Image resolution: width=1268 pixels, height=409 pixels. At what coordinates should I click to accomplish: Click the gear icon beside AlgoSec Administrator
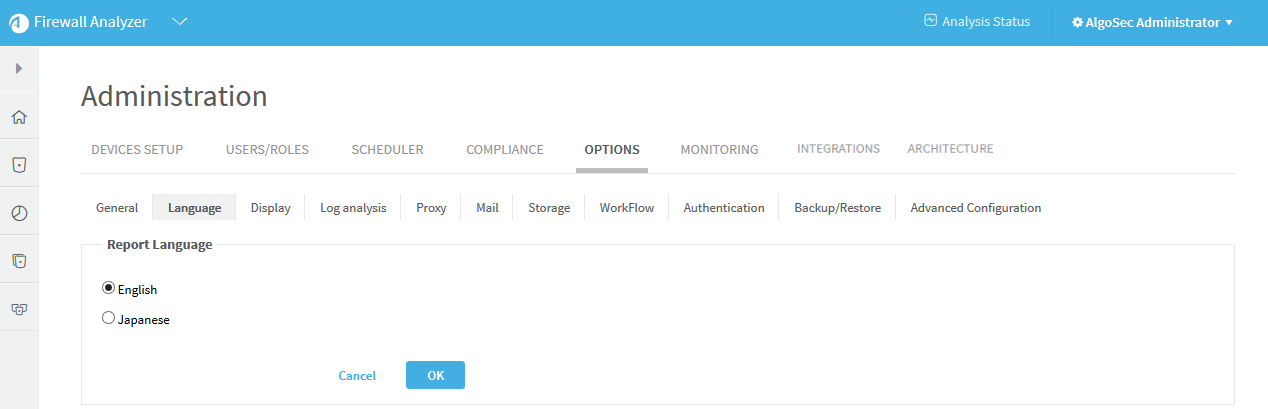click(1077, 22)
